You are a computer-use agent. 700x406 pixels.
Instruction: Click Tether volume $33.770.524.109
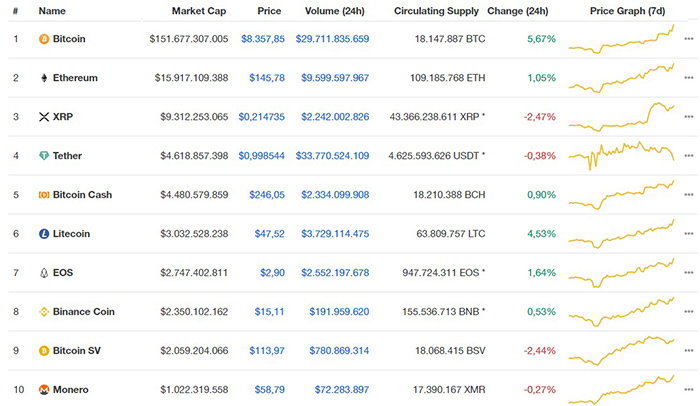[x=332, y=155]
